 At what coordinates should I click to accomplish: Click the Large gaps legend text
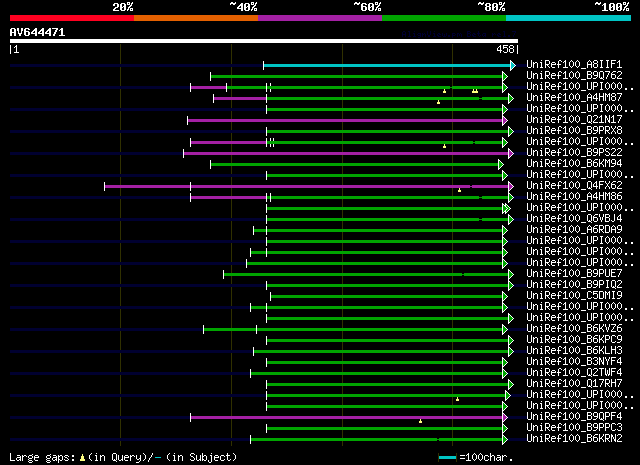click(x=42, y=458)
